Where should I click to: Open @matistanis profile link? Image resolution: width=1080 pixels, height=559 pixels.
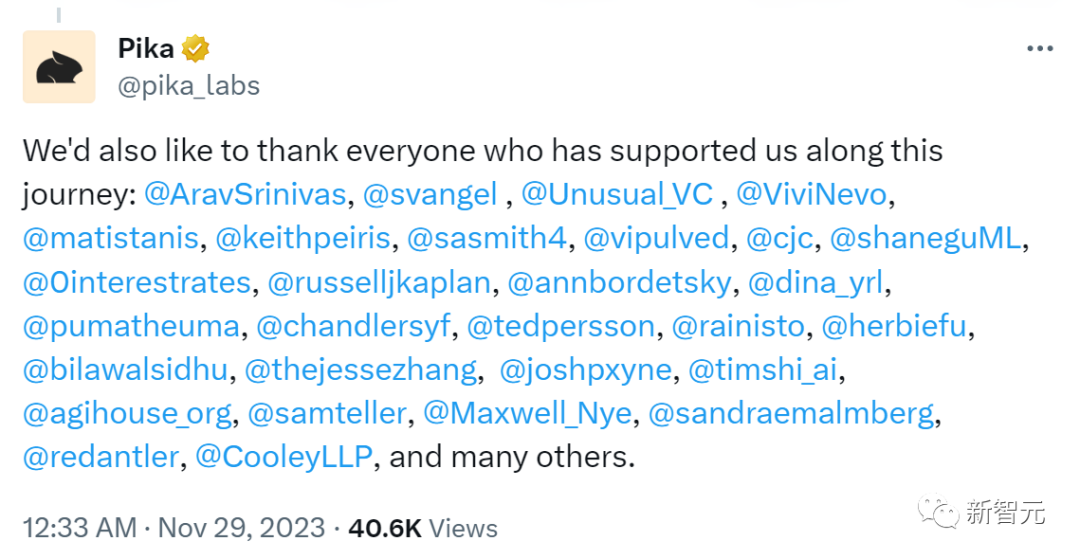click(110, 238)
